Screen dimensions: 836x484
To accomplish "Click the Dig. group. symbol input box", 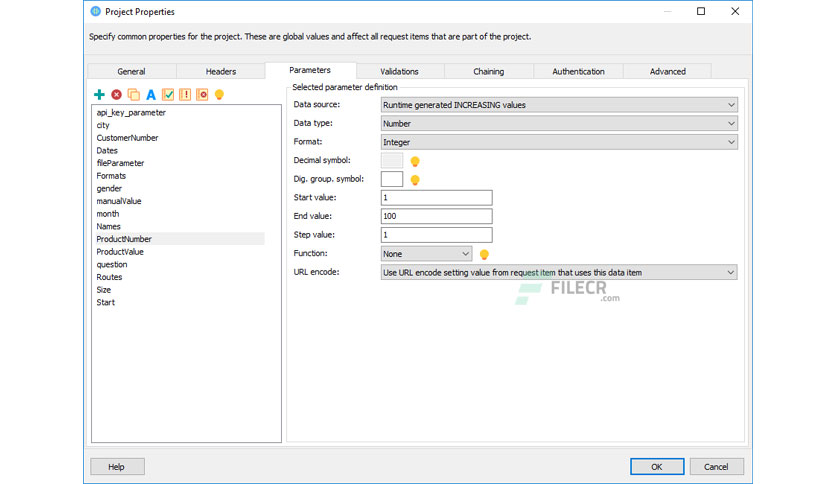I will [392, 179].
